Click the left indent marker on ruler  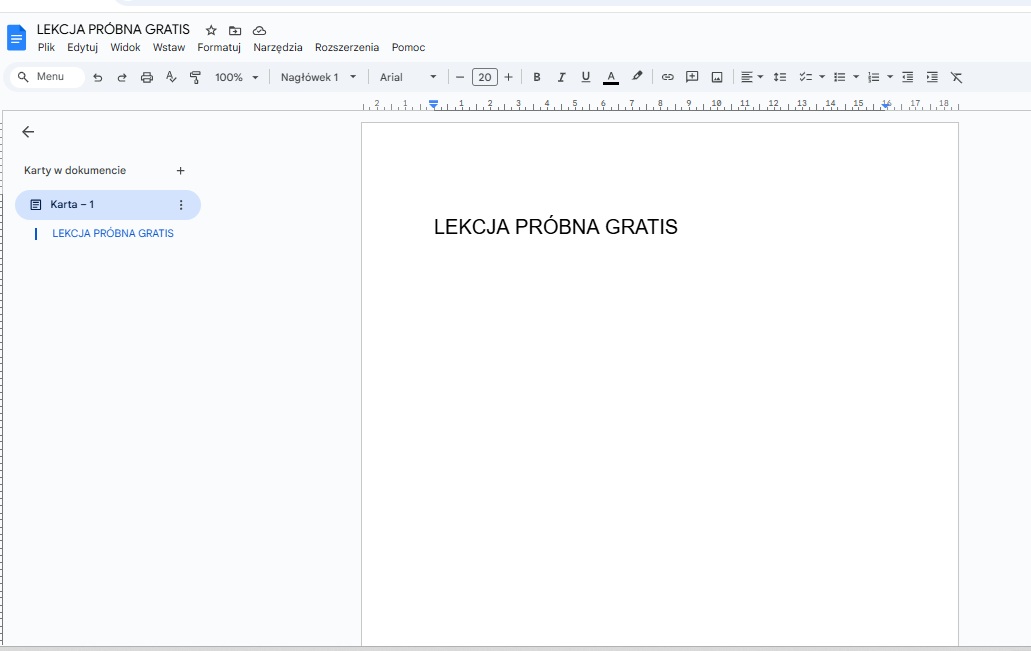(x=433, y=105)
